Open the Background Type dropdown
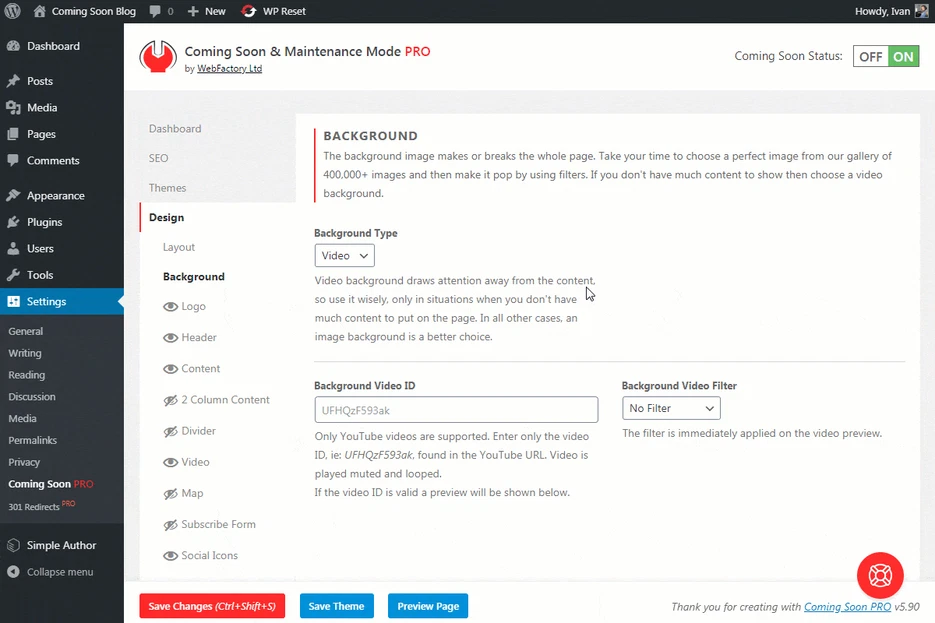This screenshot has width=935, height=623. pyautogui.click(x=344, y=256)
